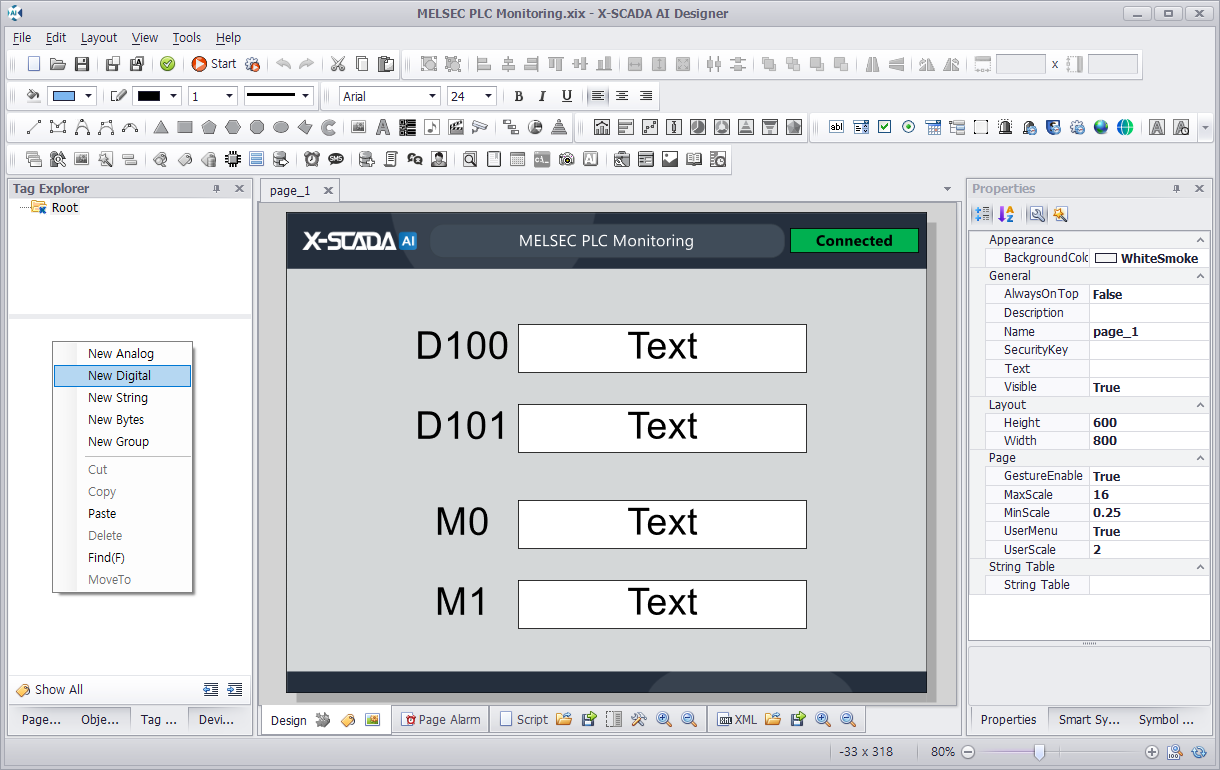
Task: Open project with folder icon
Action: point(58,64)
